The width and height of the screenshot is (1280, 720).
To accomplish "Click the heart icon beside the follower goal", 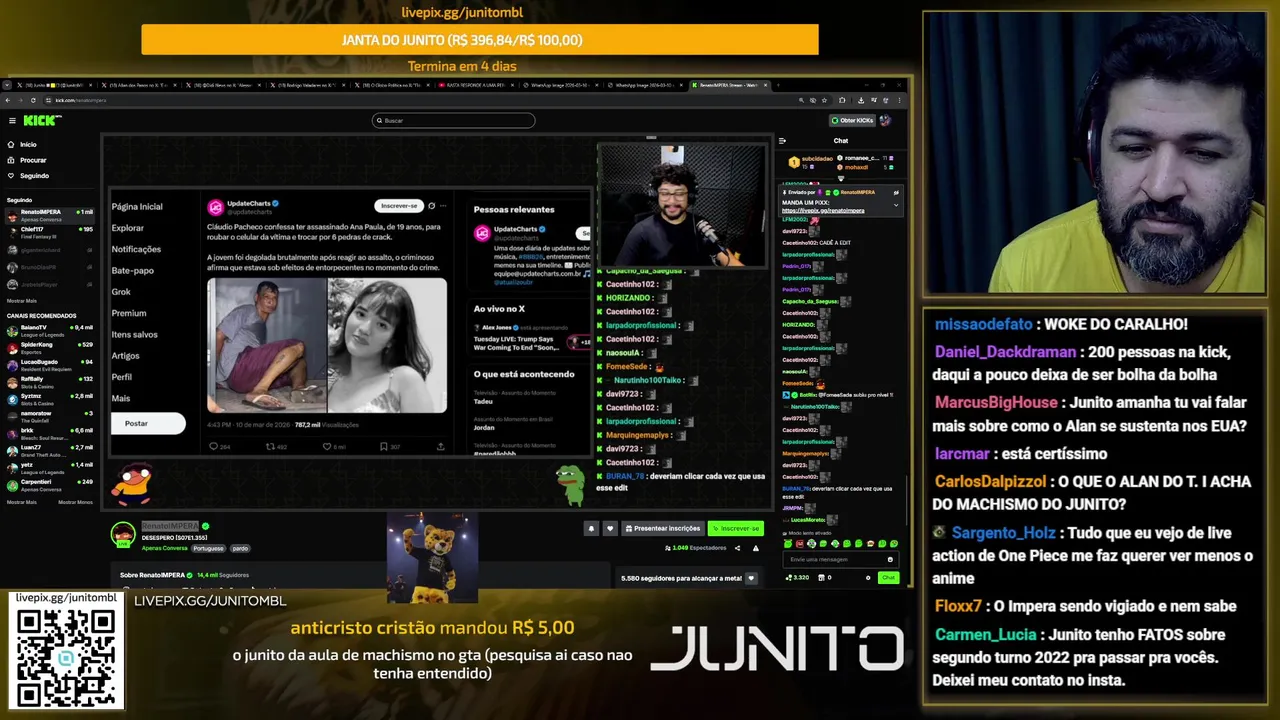I will [x=751, y=578].
